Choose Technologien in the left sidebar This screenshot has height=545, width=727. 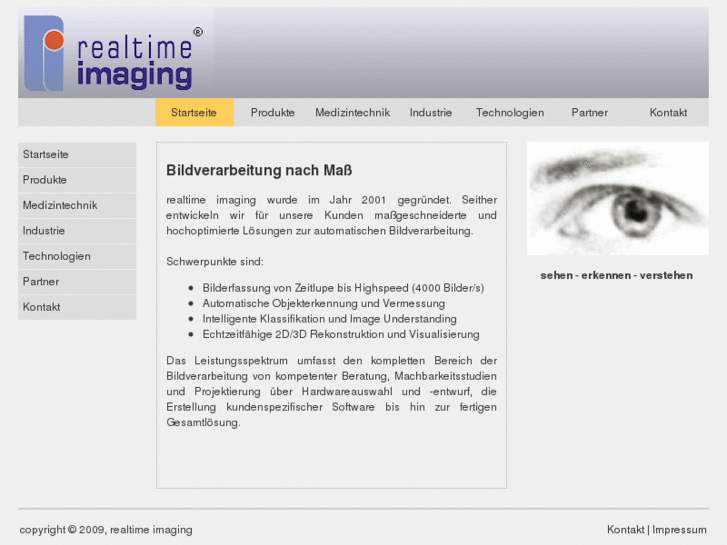click(77, 256)
